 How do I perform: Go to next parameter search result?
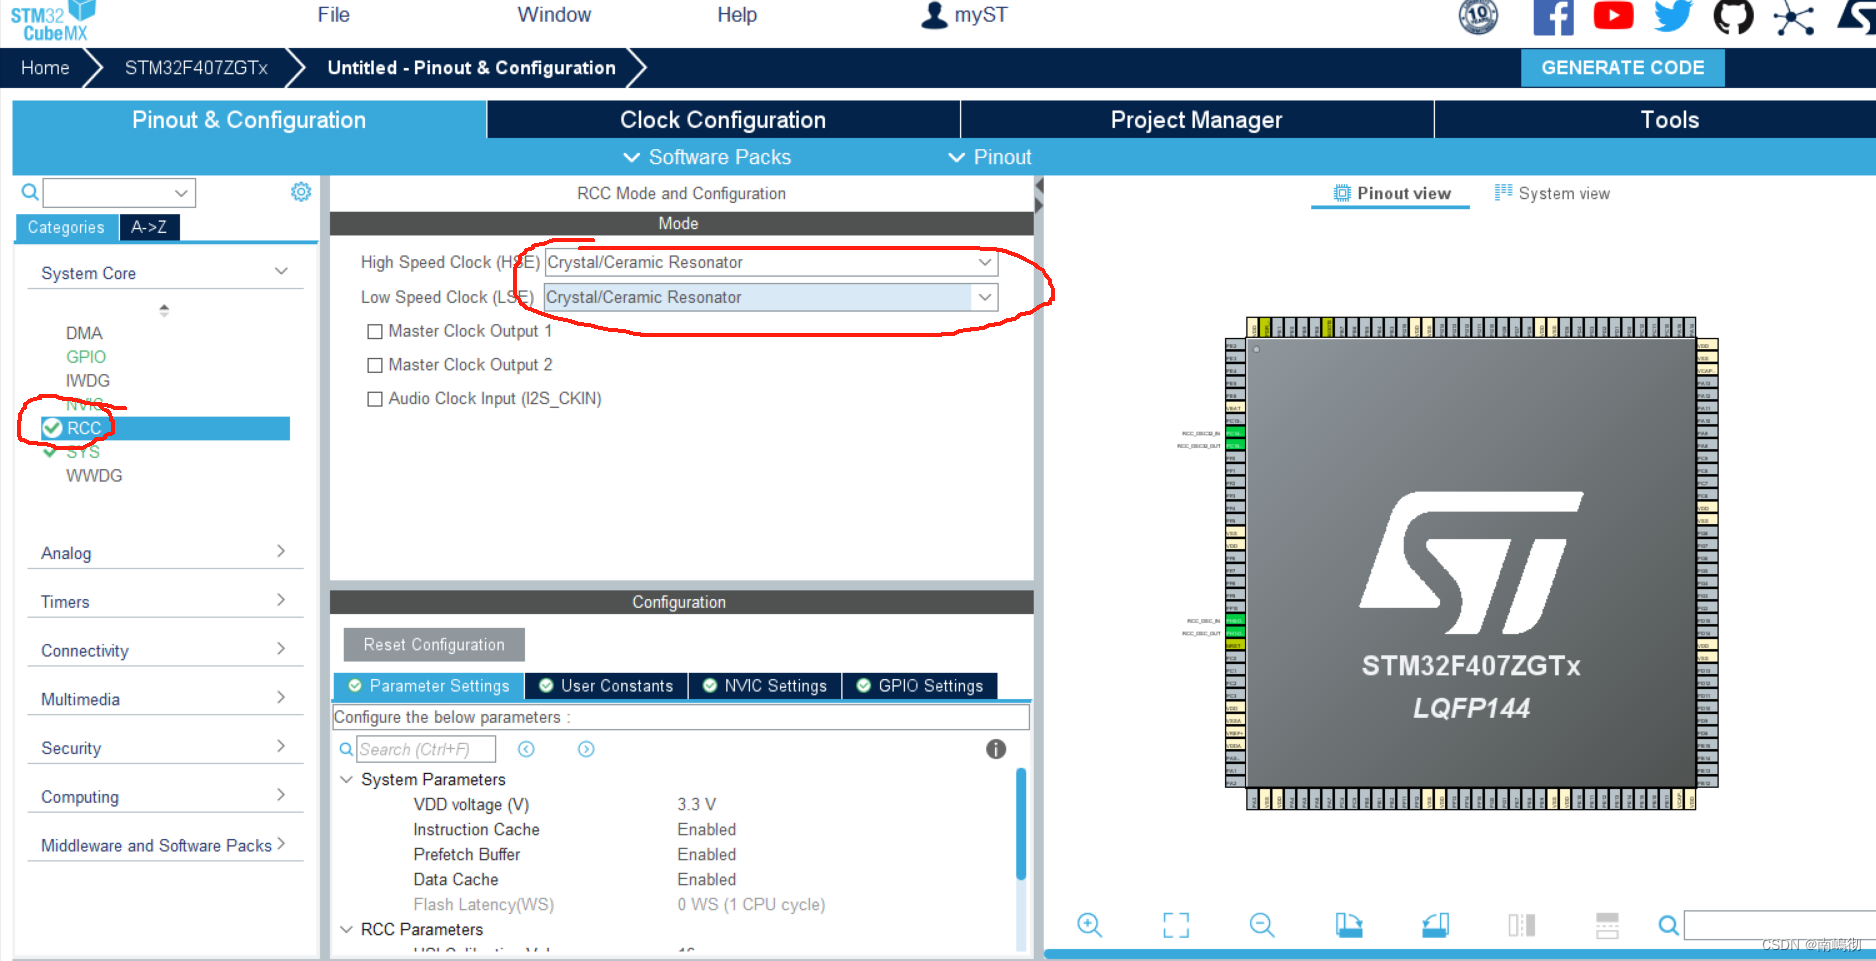click(x=586, y=749)
